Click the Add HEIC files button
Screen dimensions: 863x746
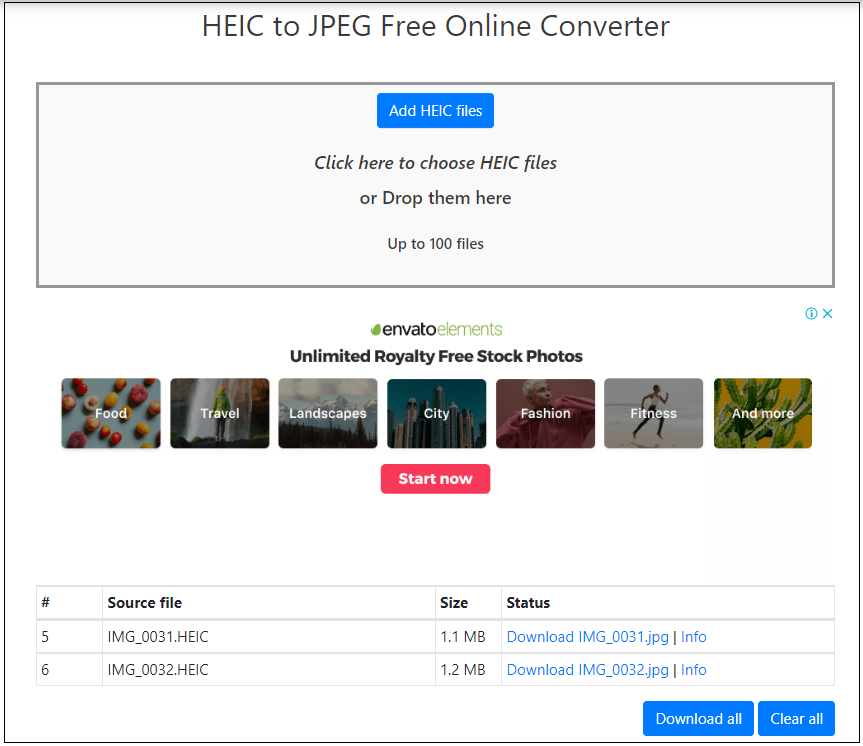point(435,110)
